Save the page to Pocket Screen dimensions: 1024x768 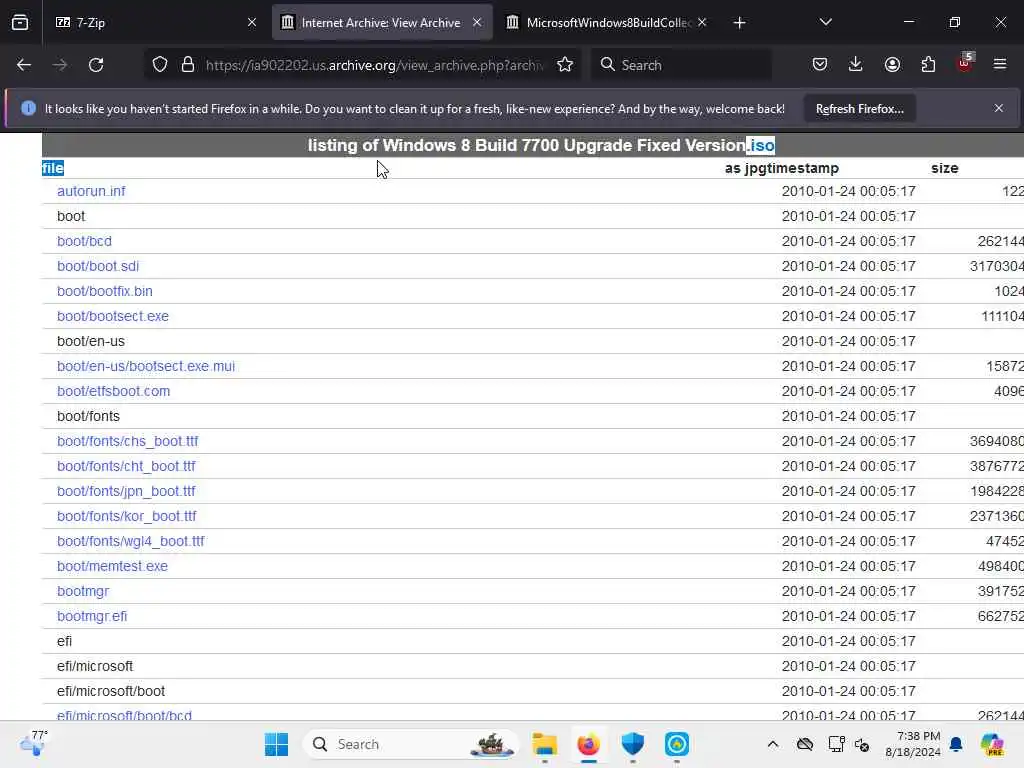click(820, 65)
